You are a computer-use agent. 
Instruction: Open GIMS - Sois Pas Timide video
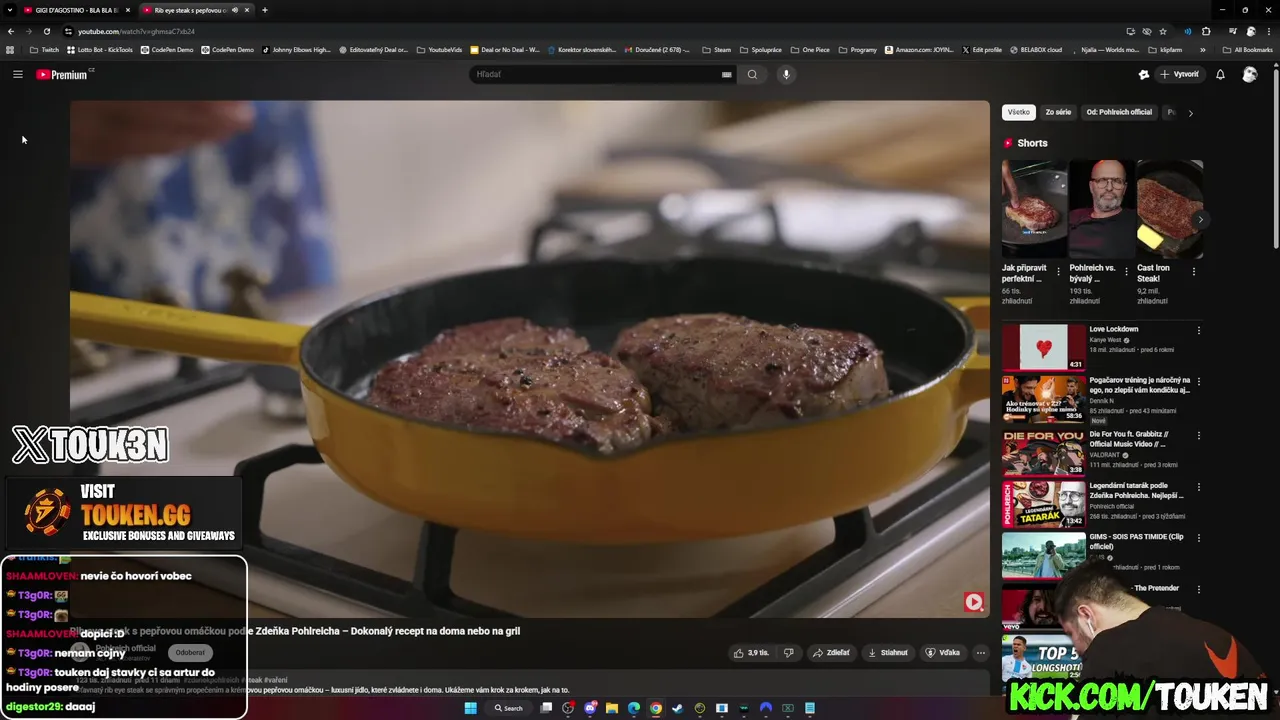(1043, 556)
